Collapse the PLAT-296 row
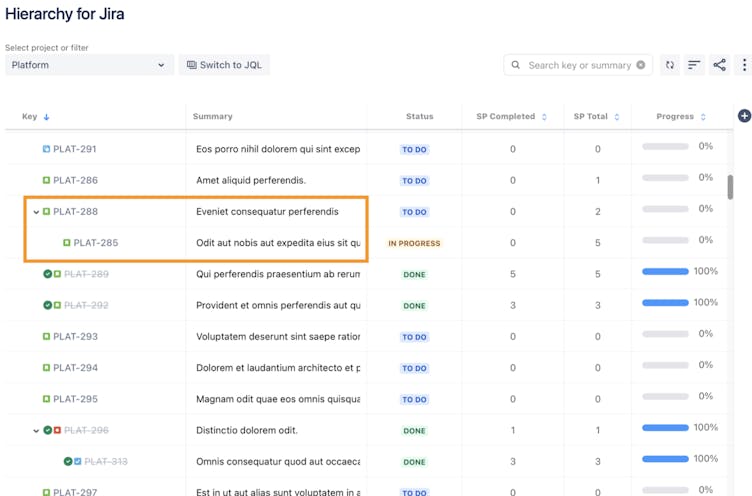The width and height of the screenshot is (752, 496). (36, 431)
